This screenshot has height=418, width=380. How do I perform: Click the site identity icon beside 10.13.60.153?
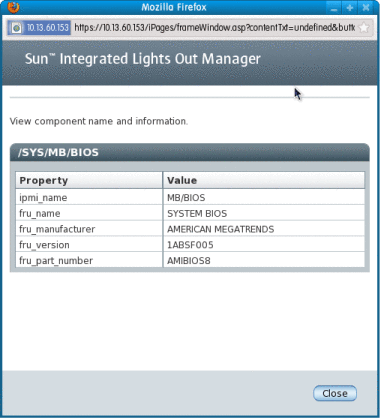point(16,28)
